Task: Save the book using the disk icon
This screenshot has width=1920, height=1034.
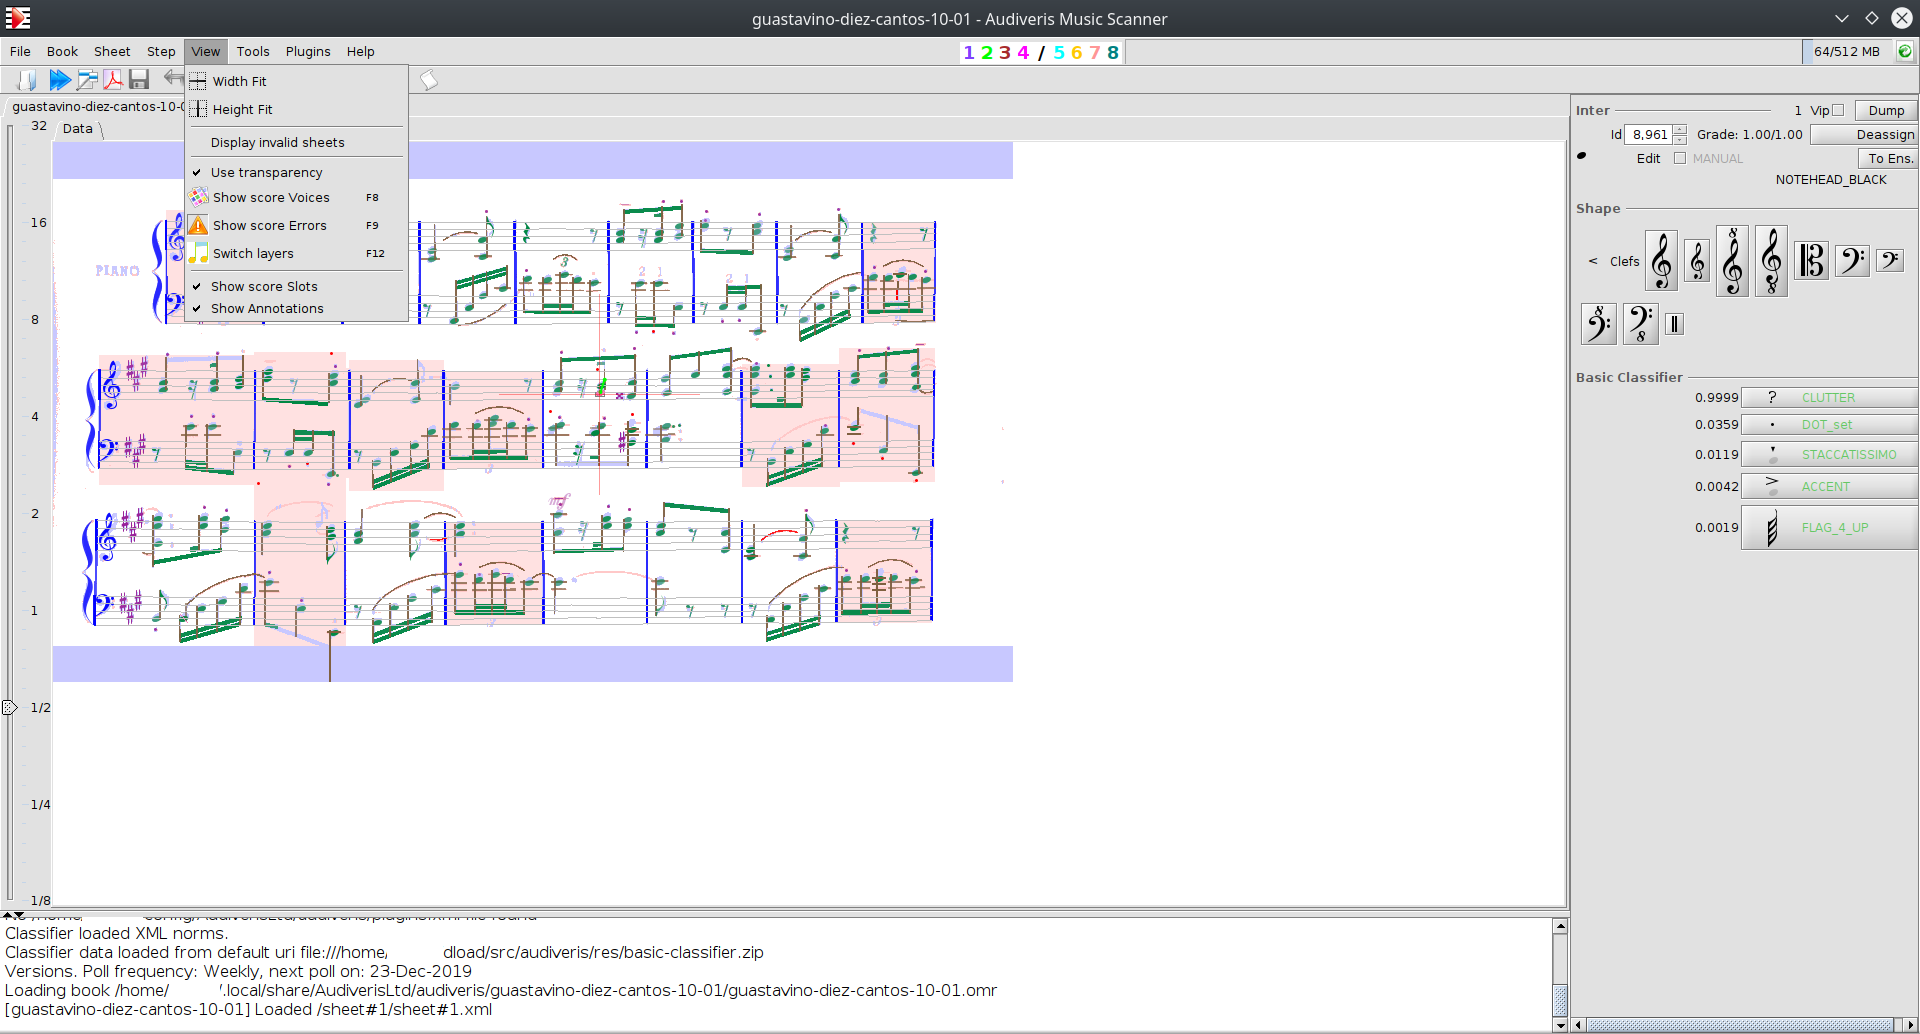Action: 139,80
